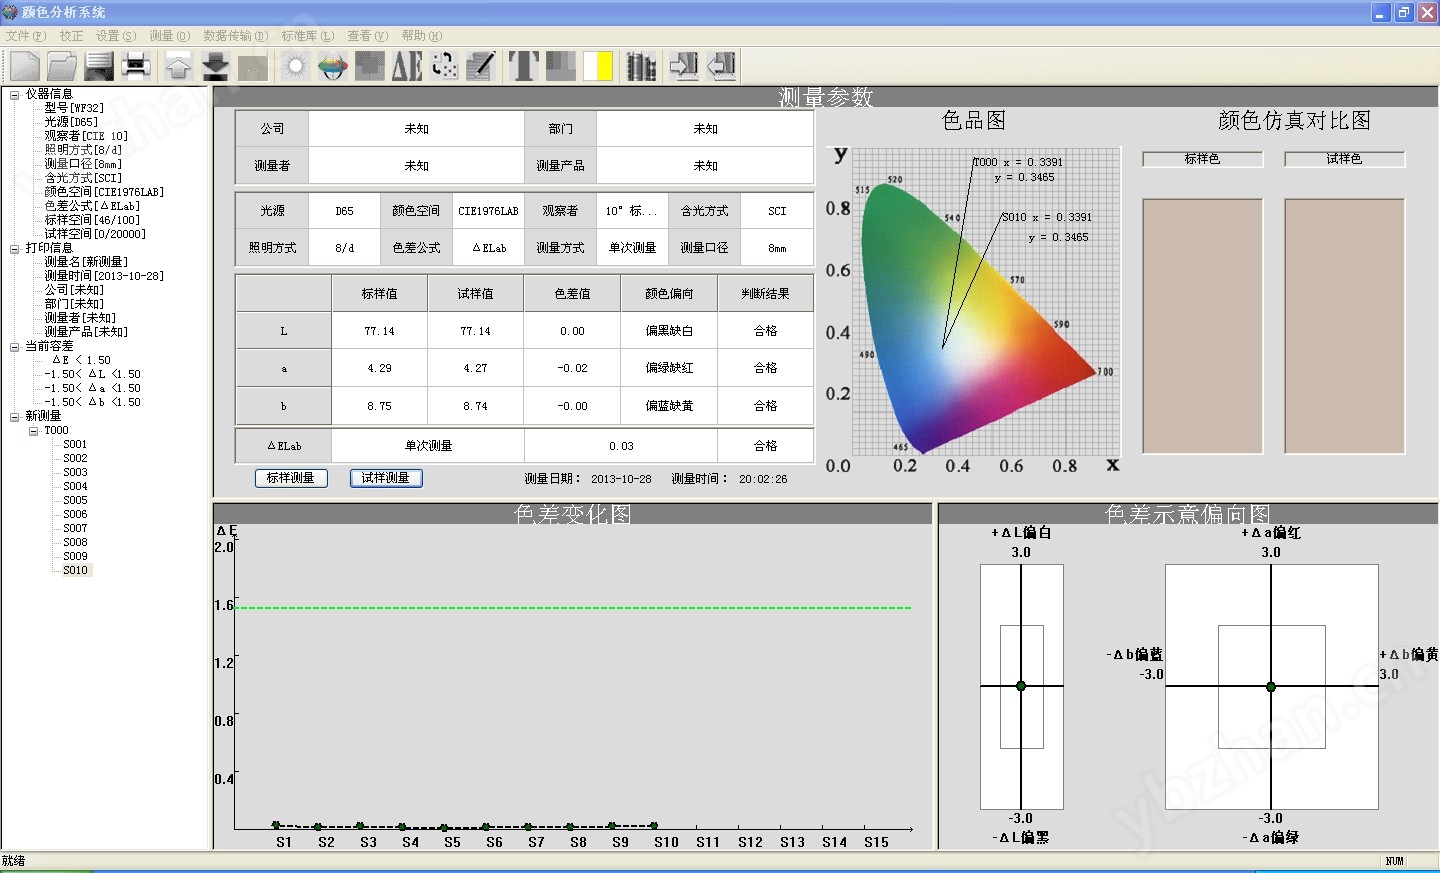Click the upload arrow toolbar icon
Viewport: 1440px width, 873px height.
(178, 66)
